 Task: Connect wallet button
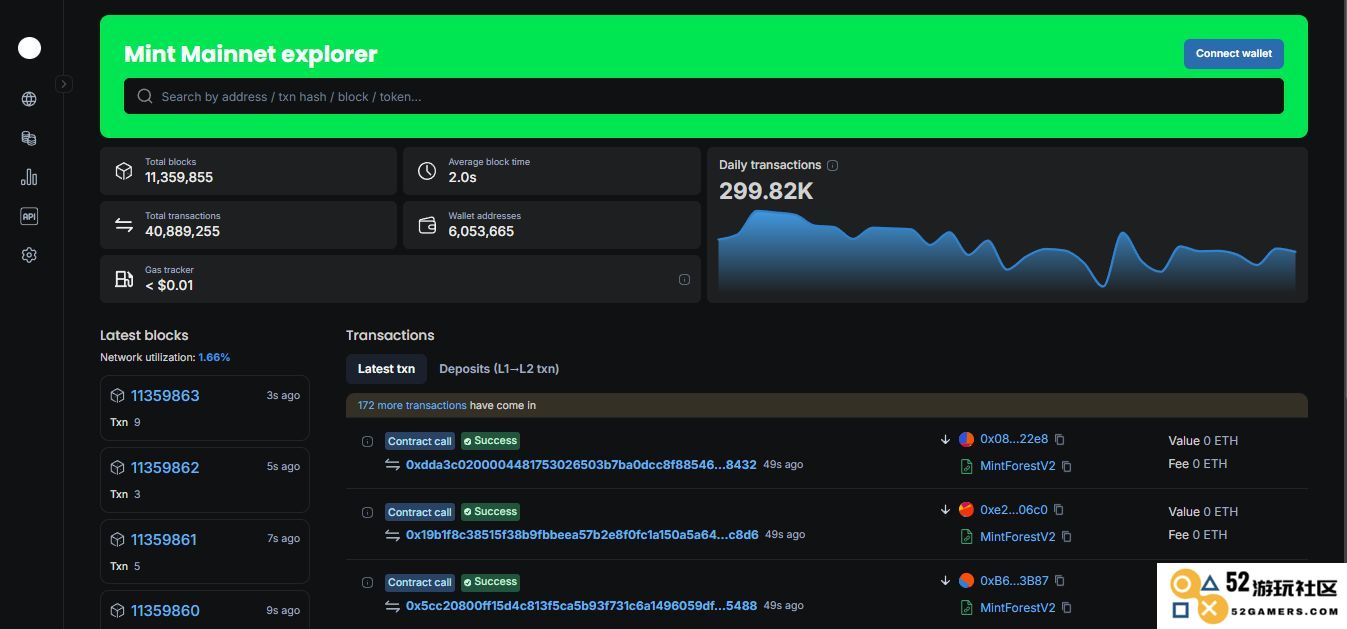pyautogui.click(x=1233, y=54)
